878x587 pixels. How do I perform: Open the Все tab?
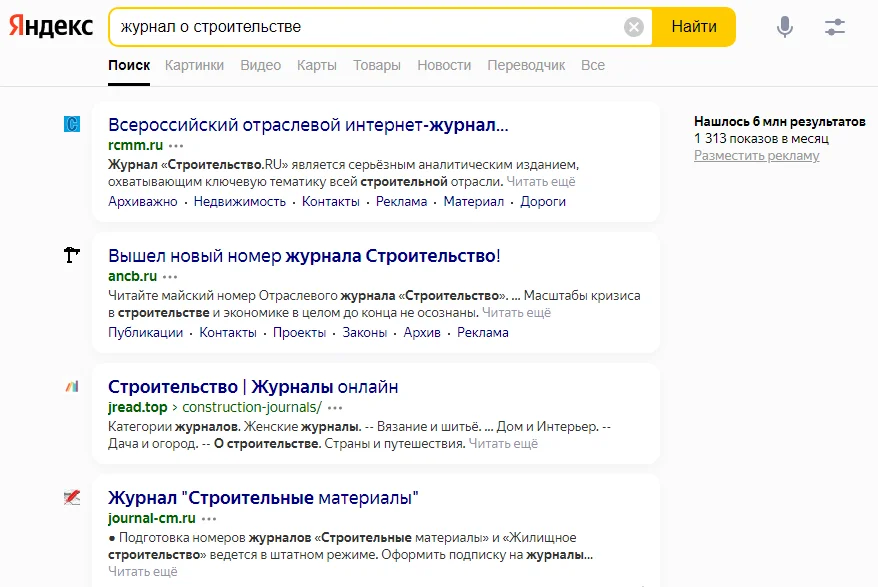593,65
